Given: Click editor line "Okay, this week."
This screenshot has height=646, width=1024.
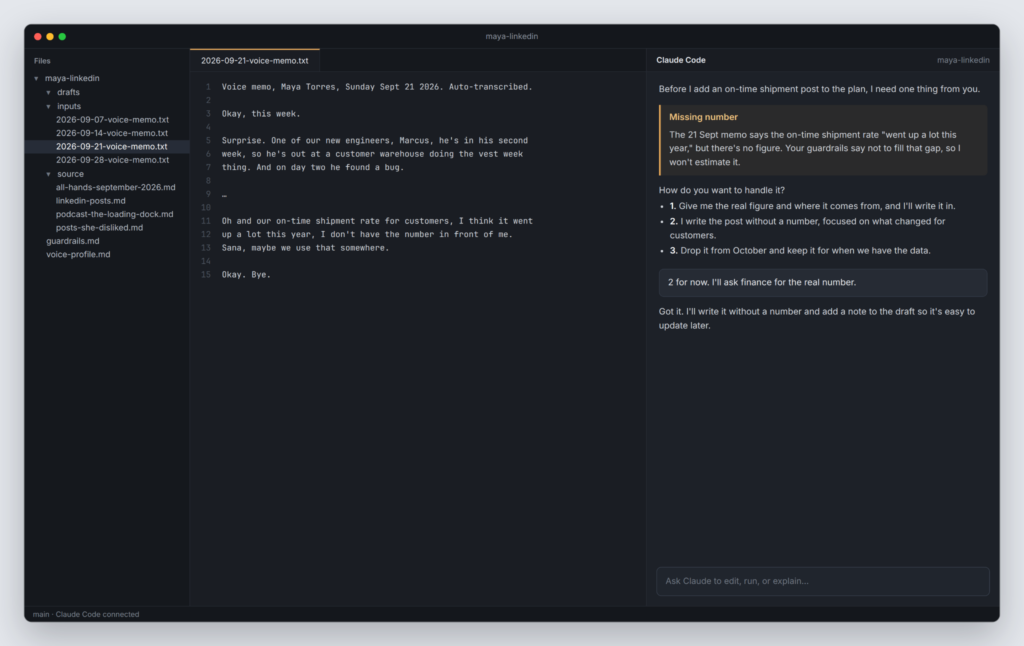Looking at the screenshot, I should [x=261, y=114].
